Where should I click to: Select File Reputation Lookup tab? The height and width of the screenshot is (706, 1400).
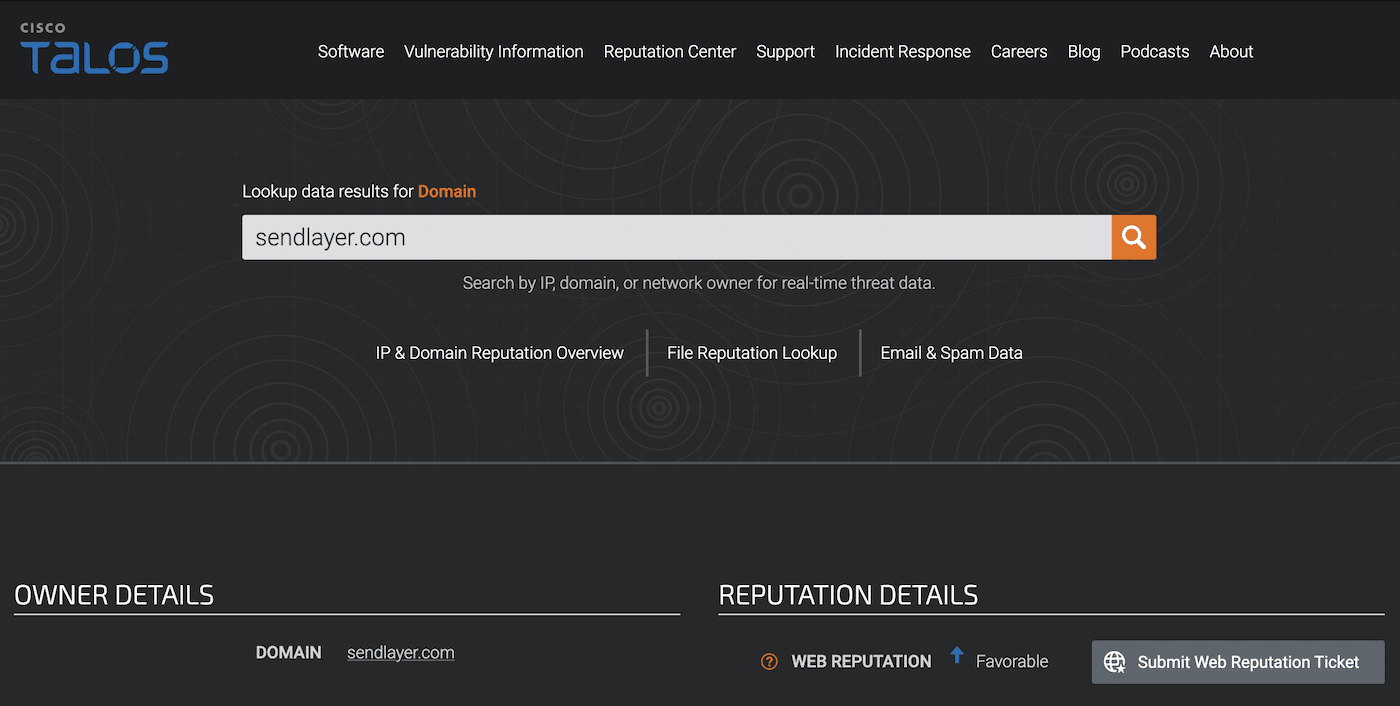click(751, 353)
